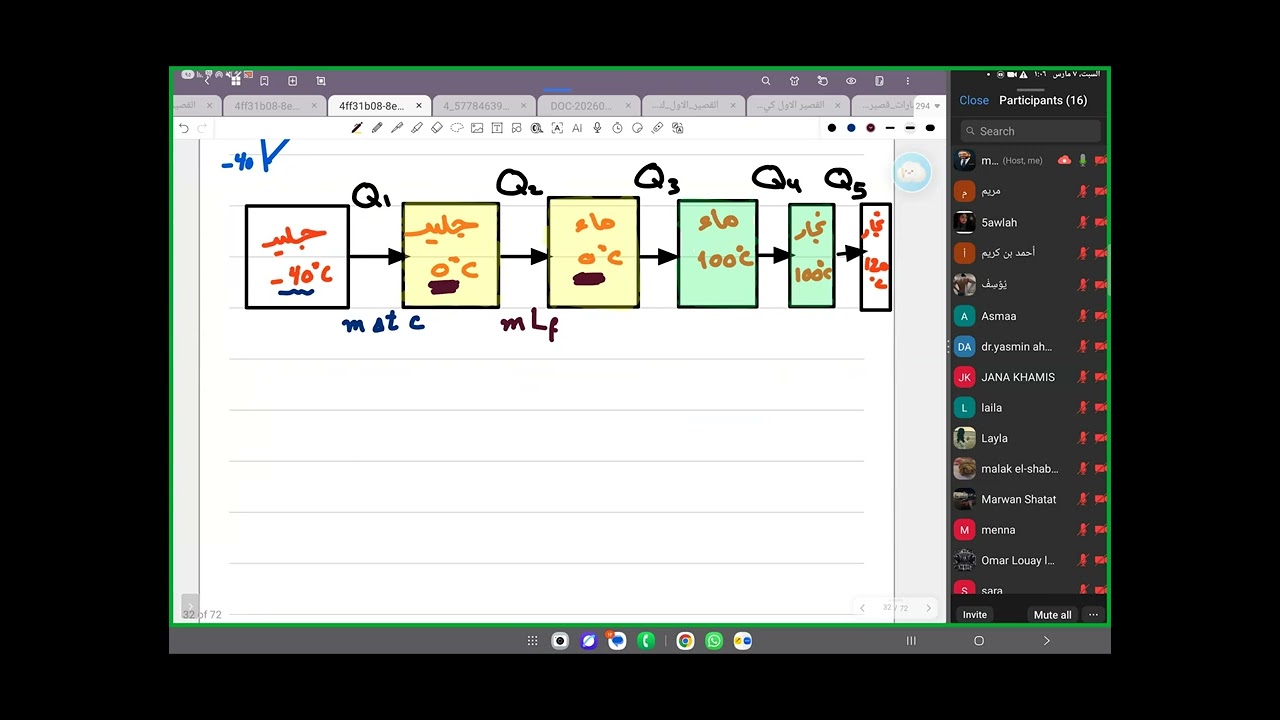
Task: Select participant dr.yasmin in the list
Action: (x=1030, y=347)
